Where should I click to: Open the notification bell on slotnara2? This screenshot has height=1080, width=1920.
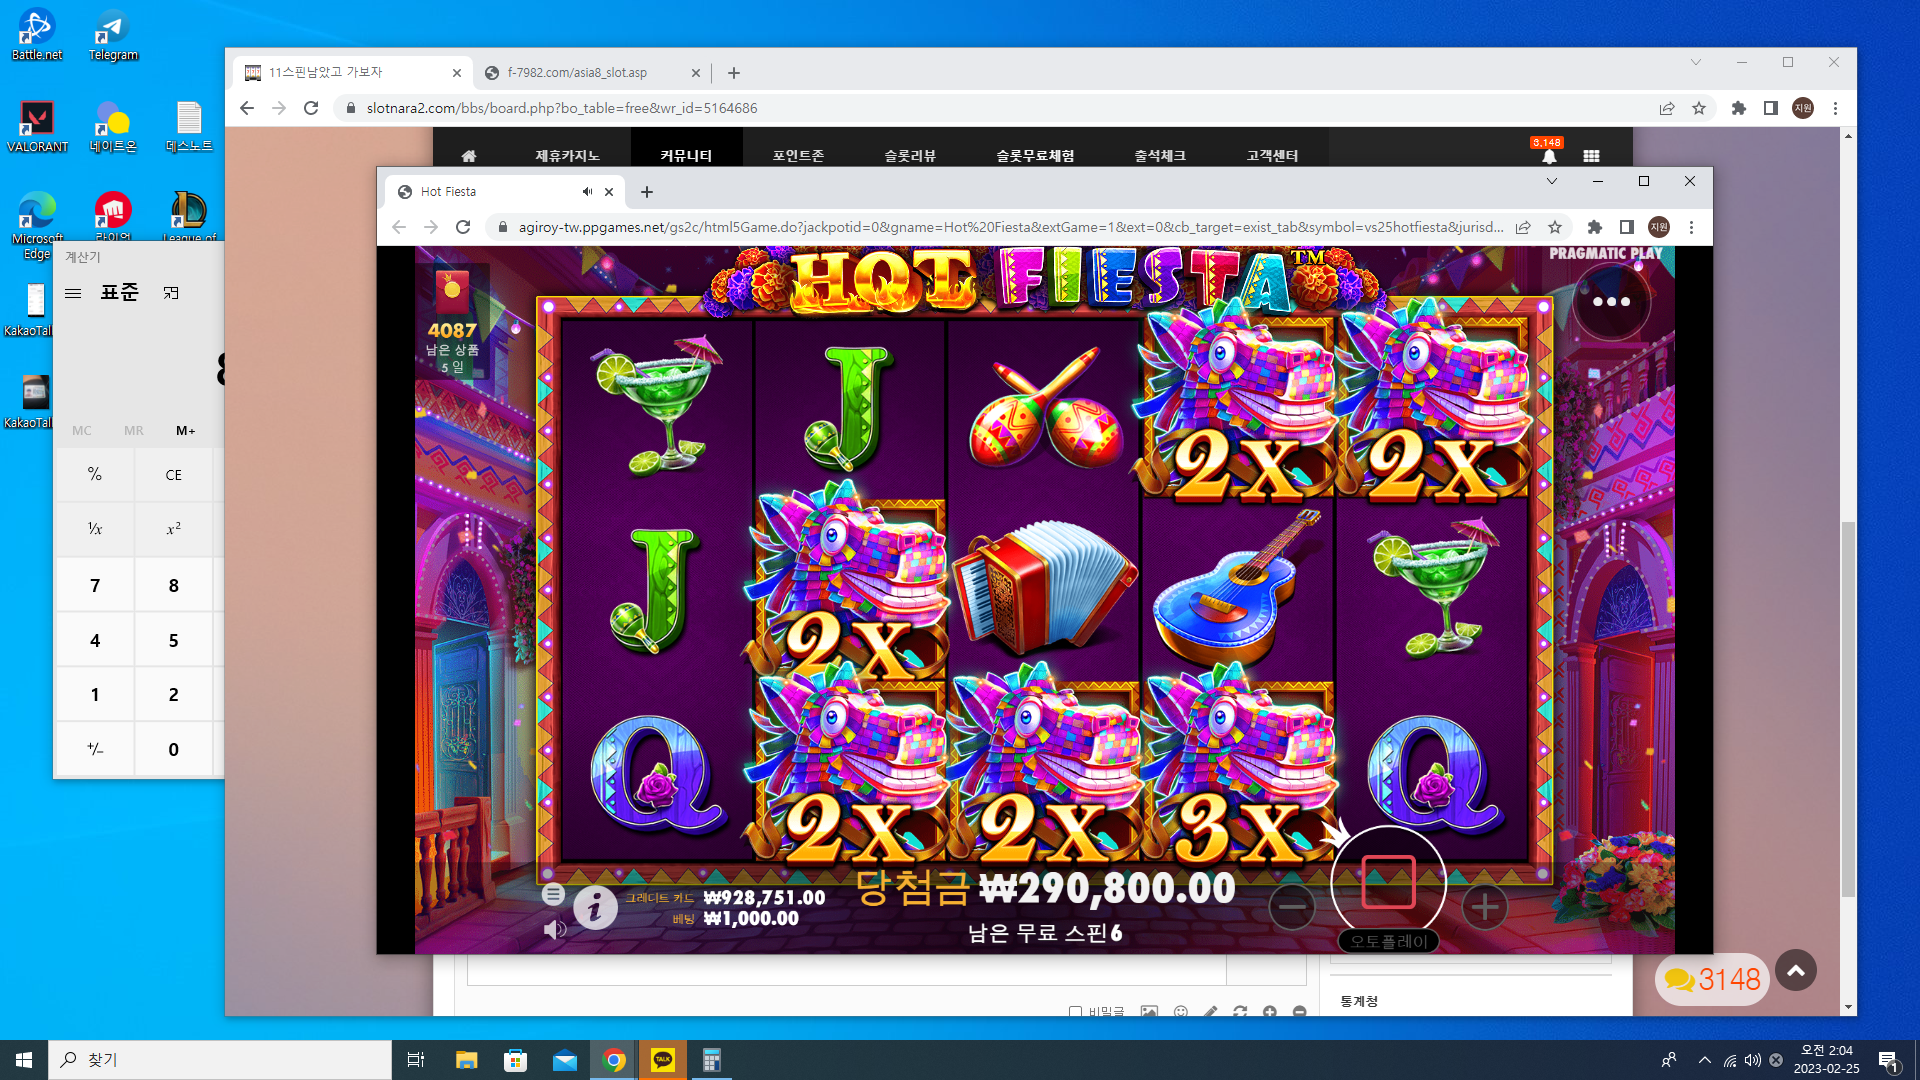point(1549,156)
